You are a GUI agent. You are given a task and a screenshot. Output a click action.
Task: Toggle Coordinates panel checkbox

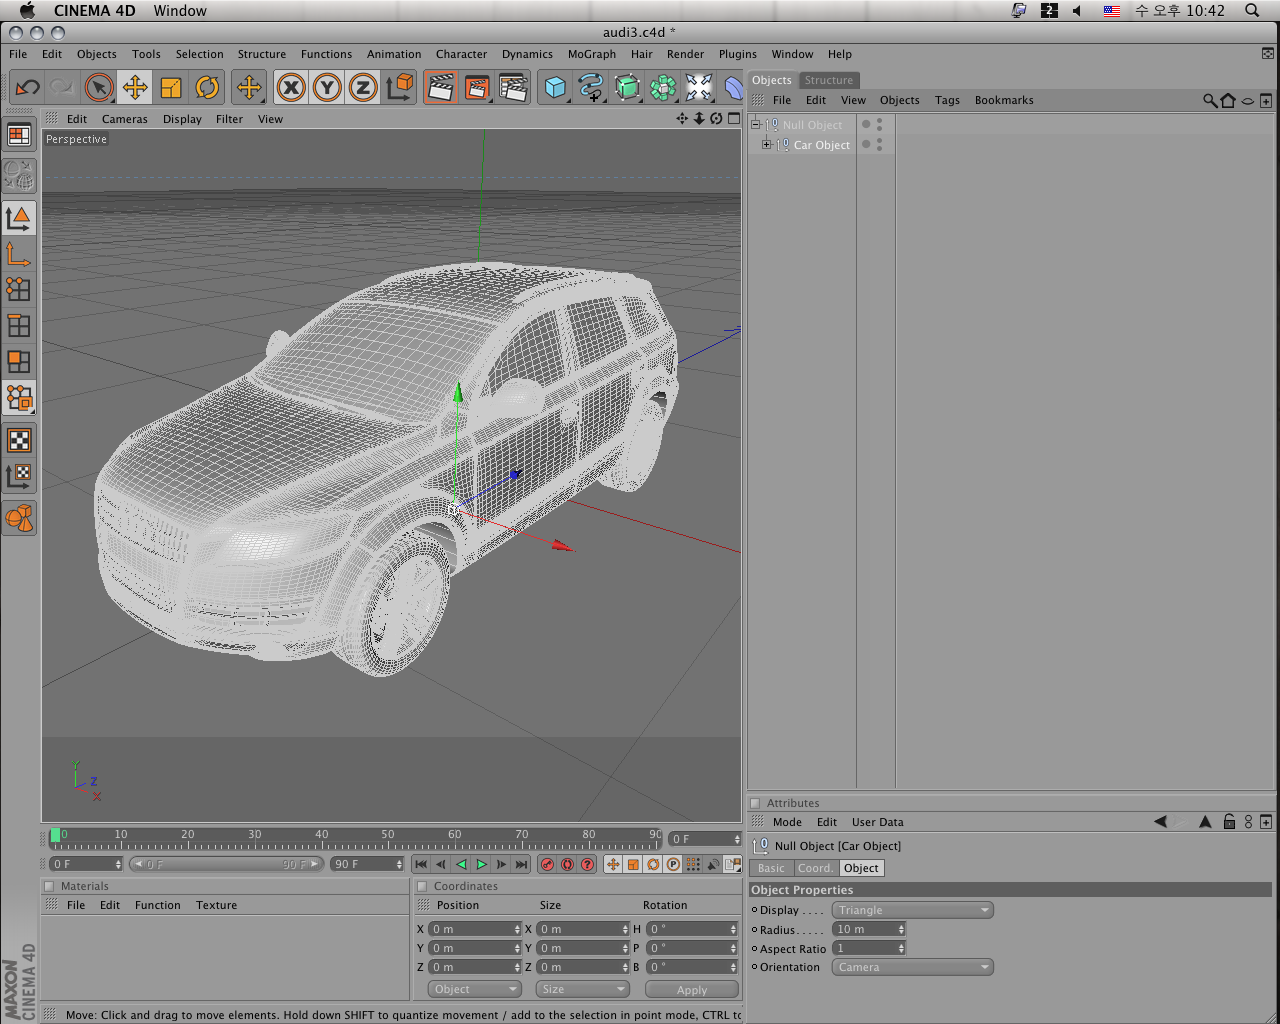pos(422,886)
